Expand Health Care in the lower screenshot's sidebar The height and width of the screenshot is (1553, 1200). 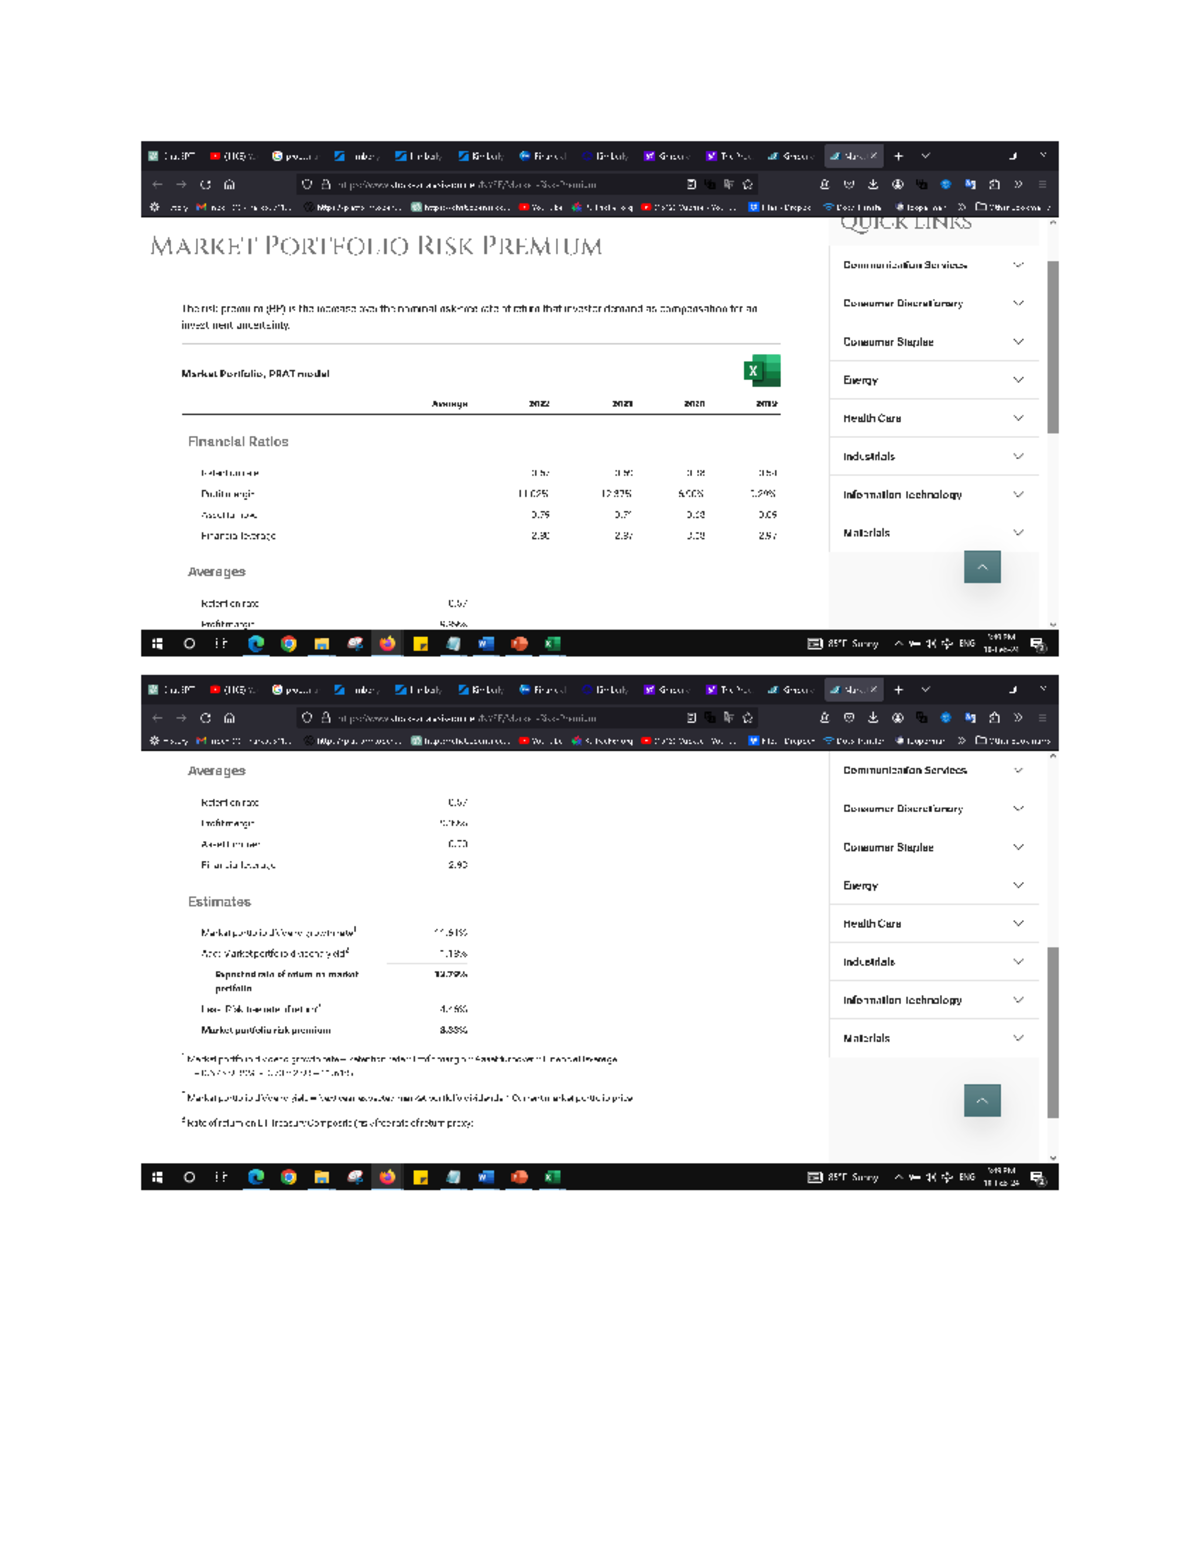point(934,923)
